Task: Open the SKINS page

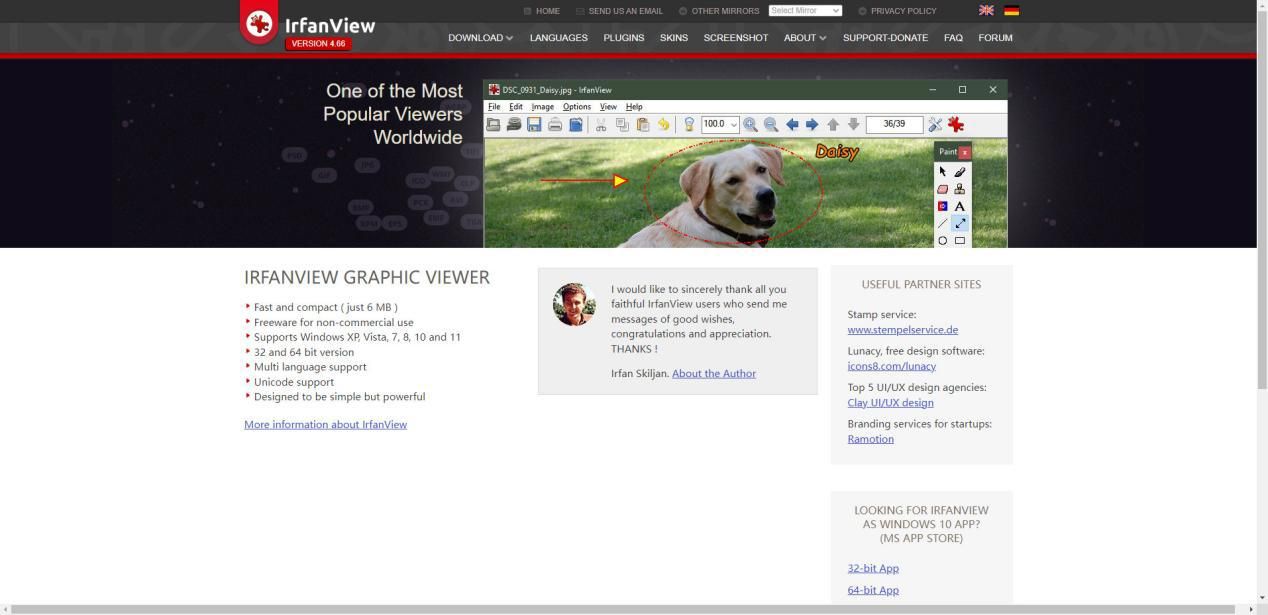Action: pos(674,38)
